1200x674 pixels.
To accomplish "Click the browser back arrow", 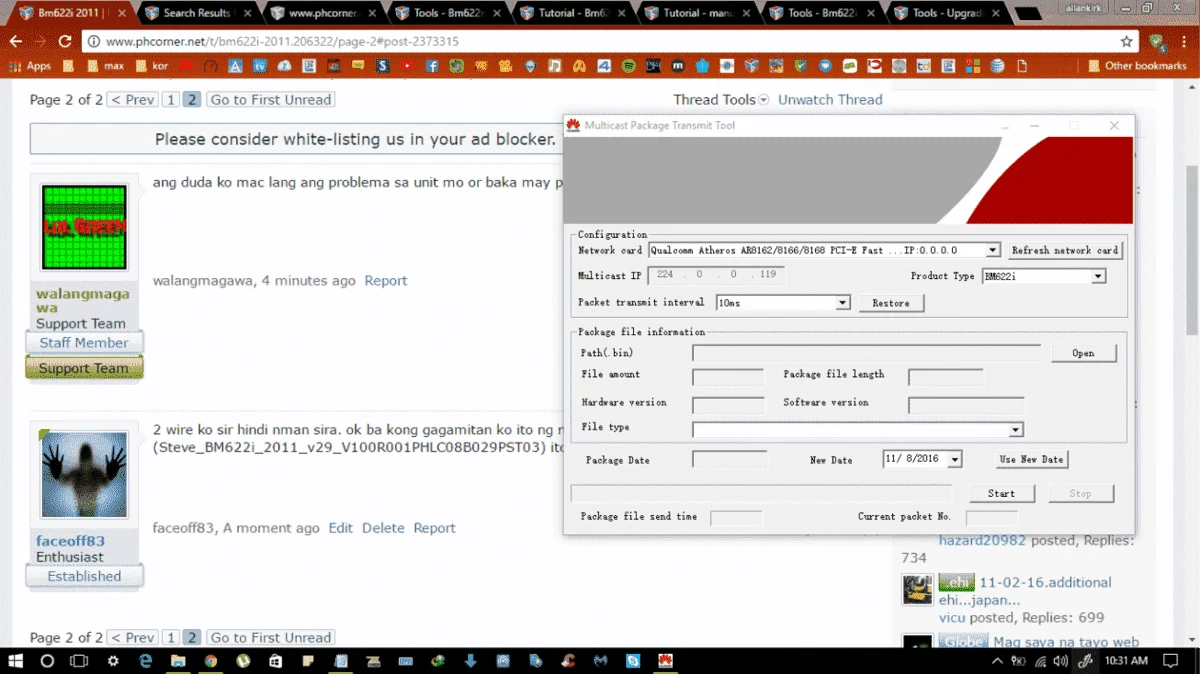I will point(15,42).
